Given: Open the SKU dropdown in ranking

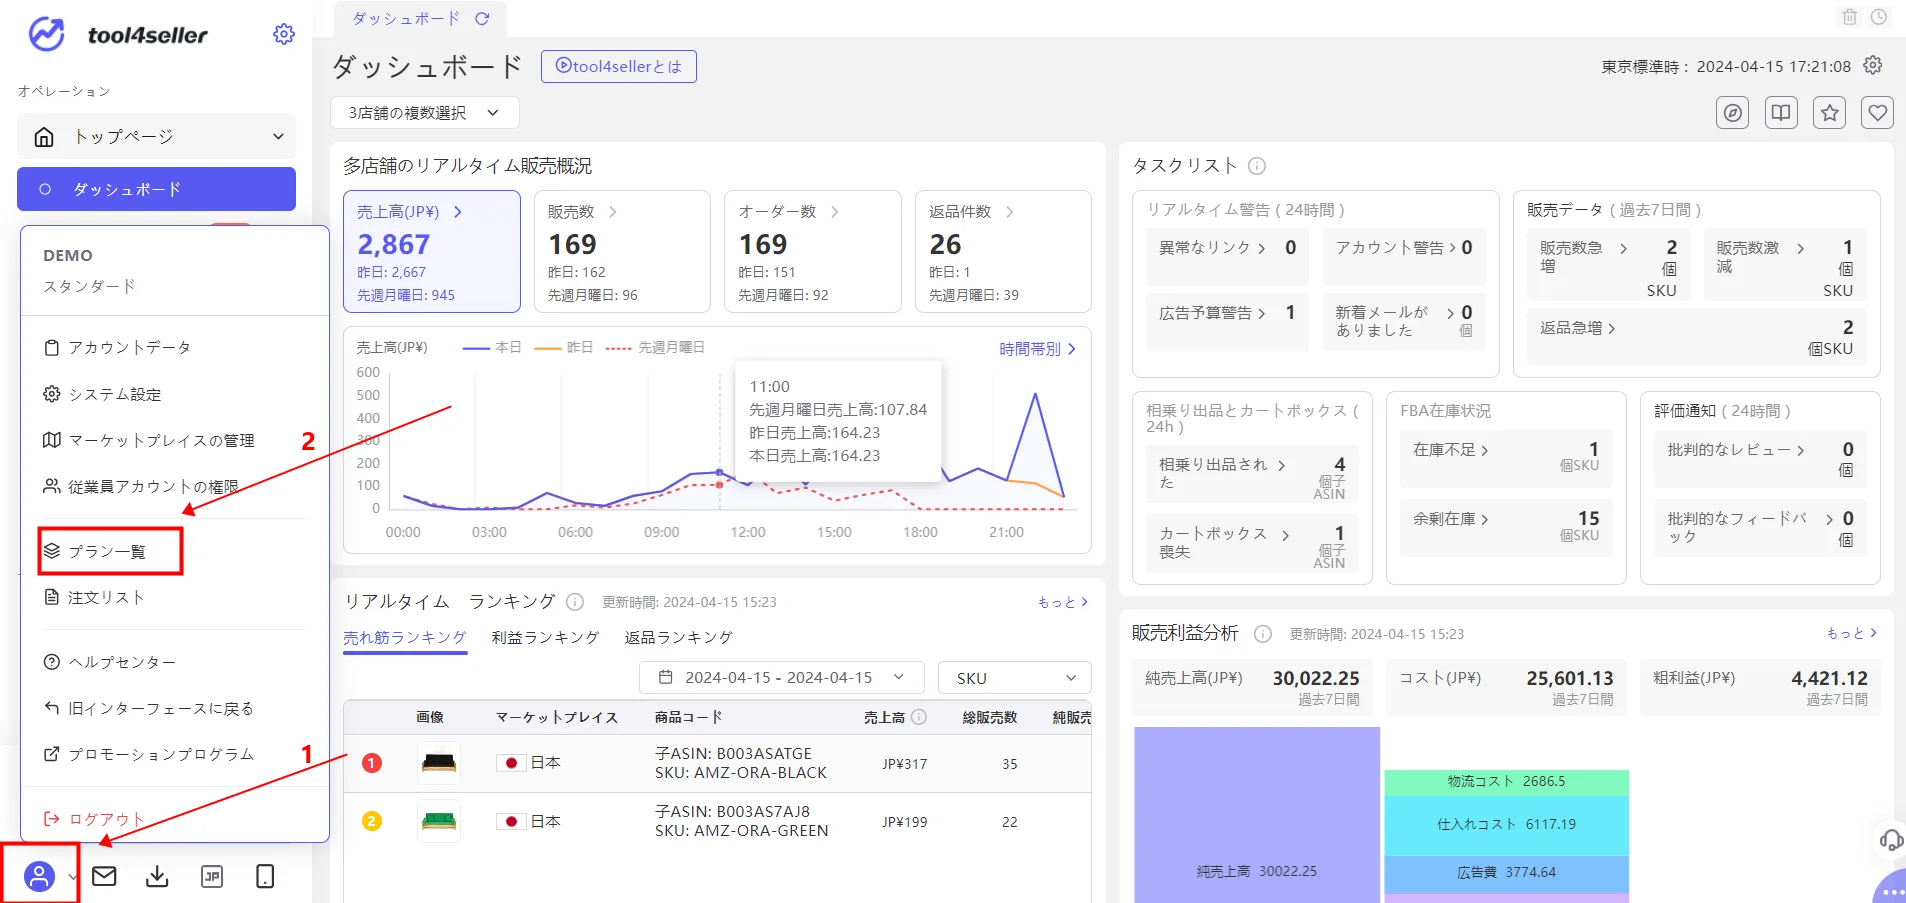Looking at the screenshot, I should tap(1014, 677).
